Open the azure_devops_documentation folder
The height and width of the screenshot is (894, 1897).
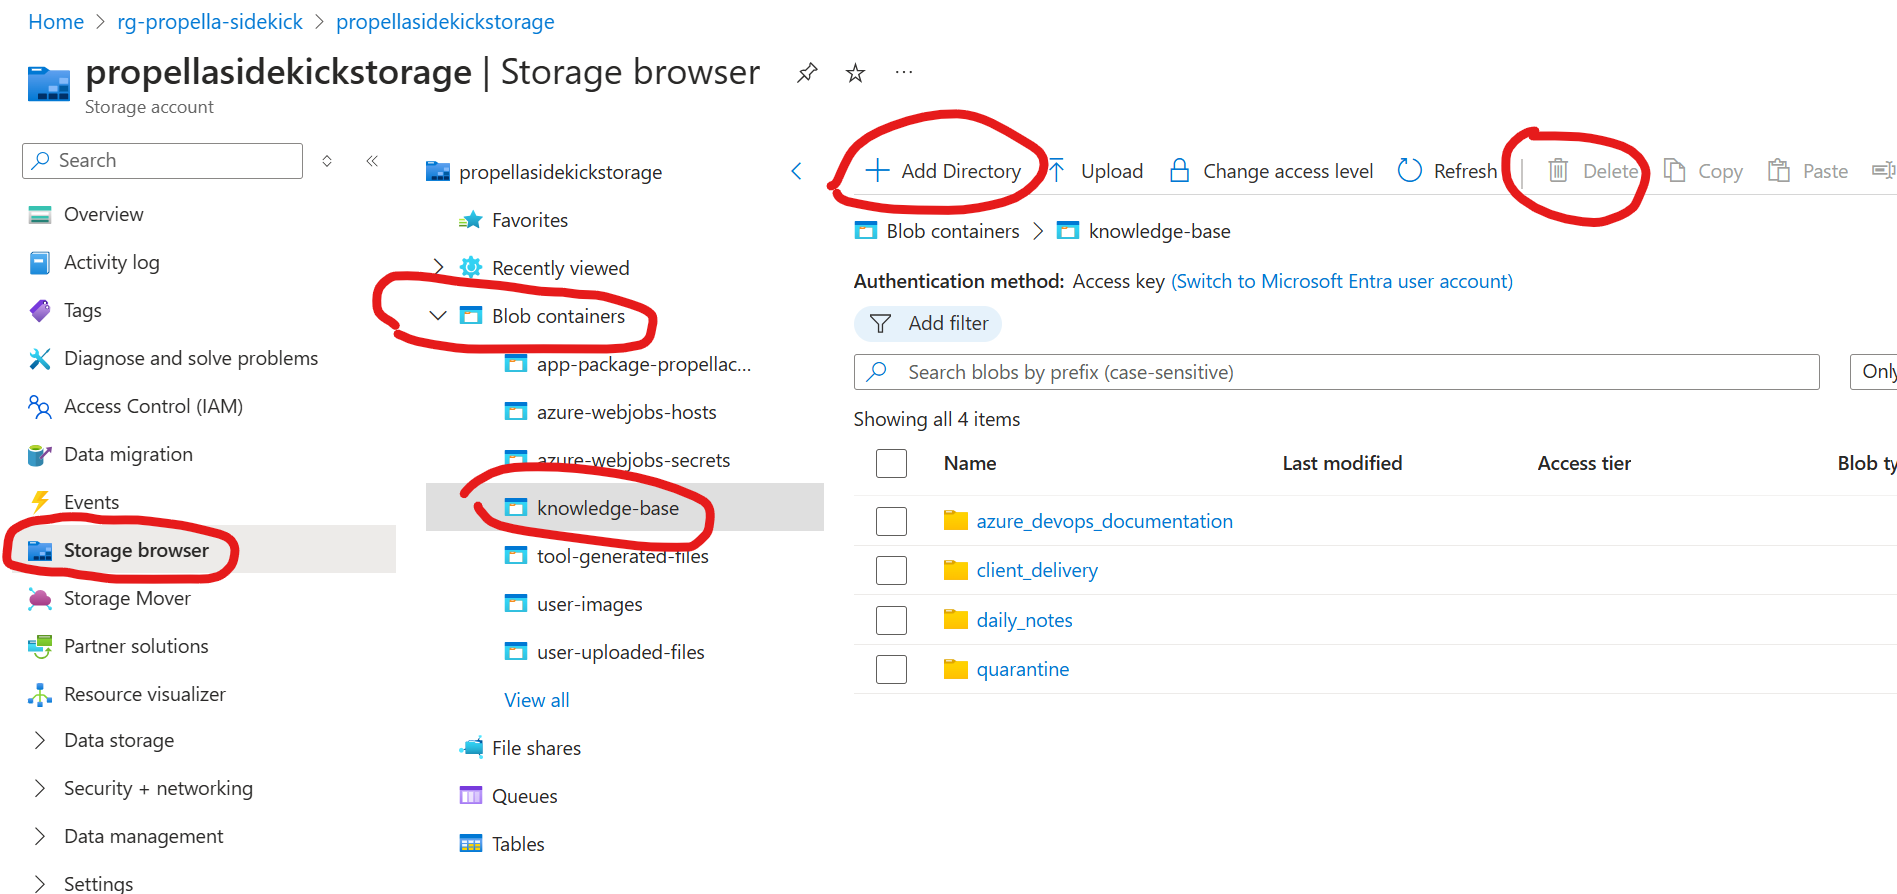click(x=1104, y=521)
